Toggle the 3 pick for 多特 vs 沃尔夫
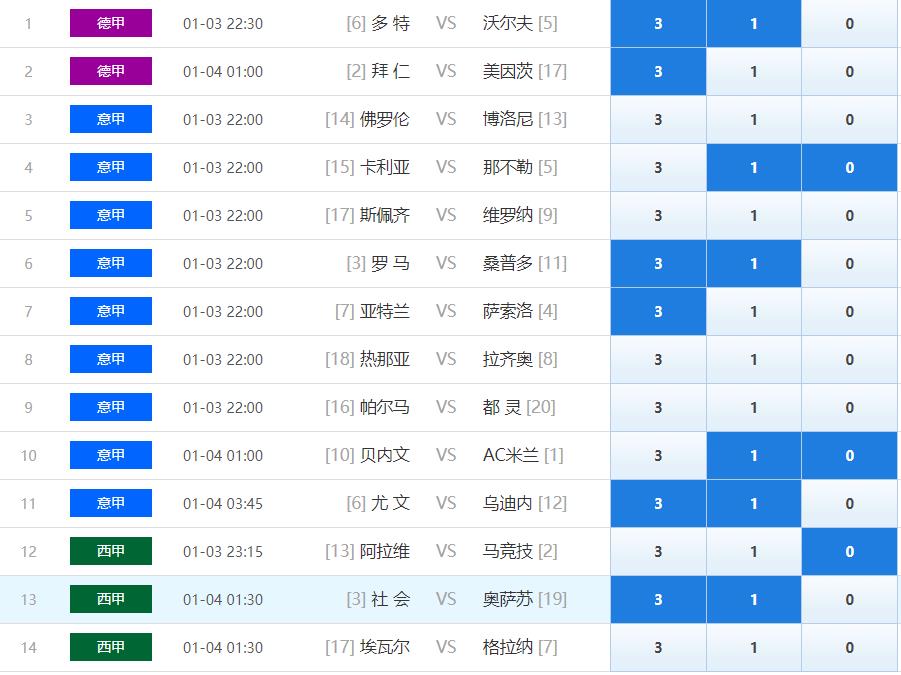The image size is (901, 675). 658,24
